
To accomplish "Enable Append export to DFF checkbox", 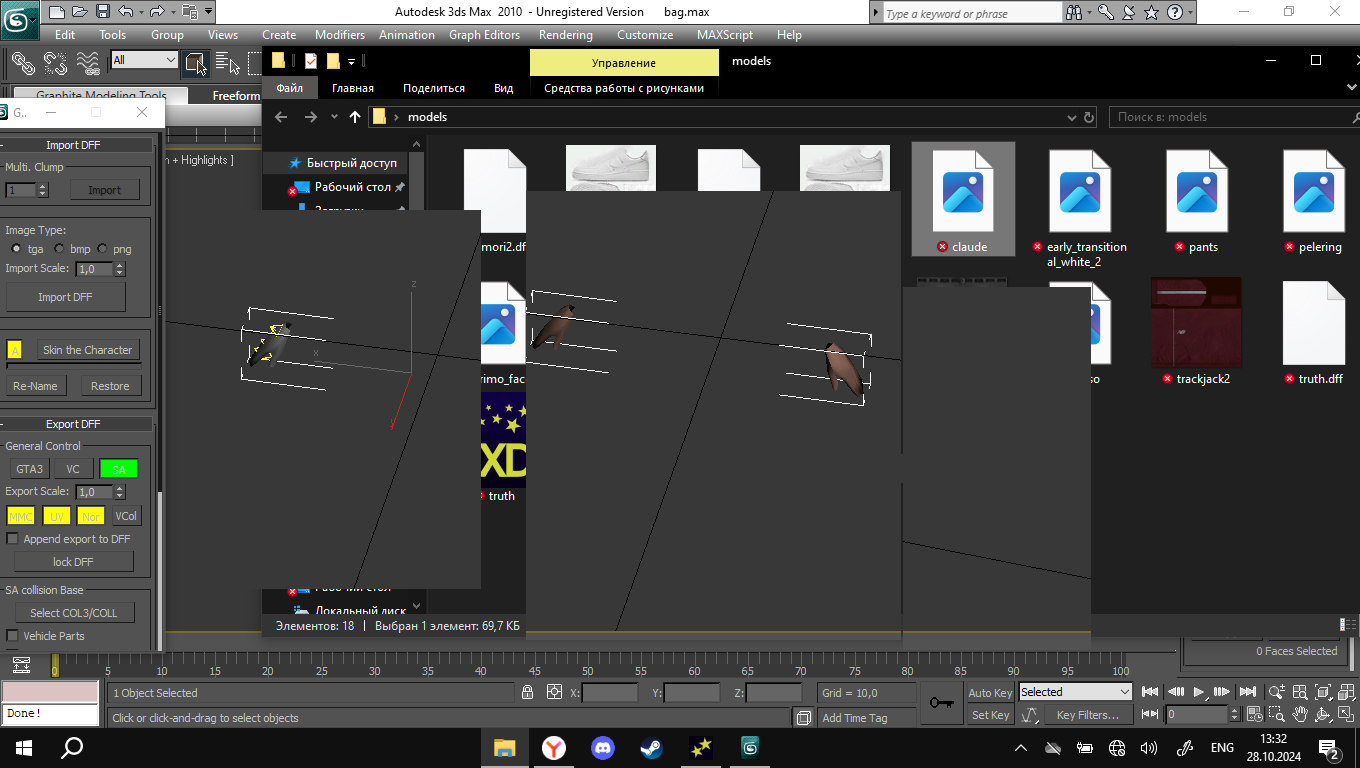I will pyautogui.click(x=13, y=539).
